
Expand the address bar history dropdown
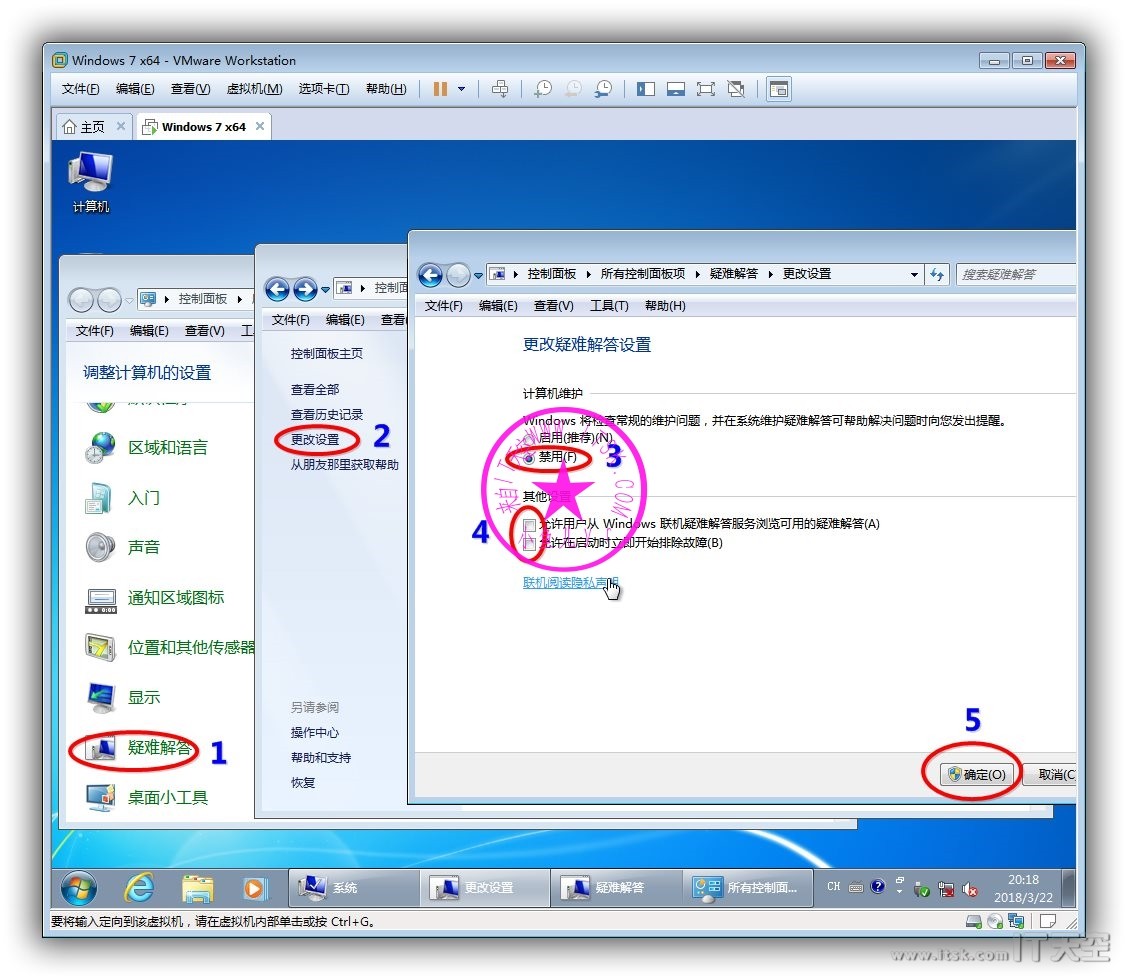914,275
